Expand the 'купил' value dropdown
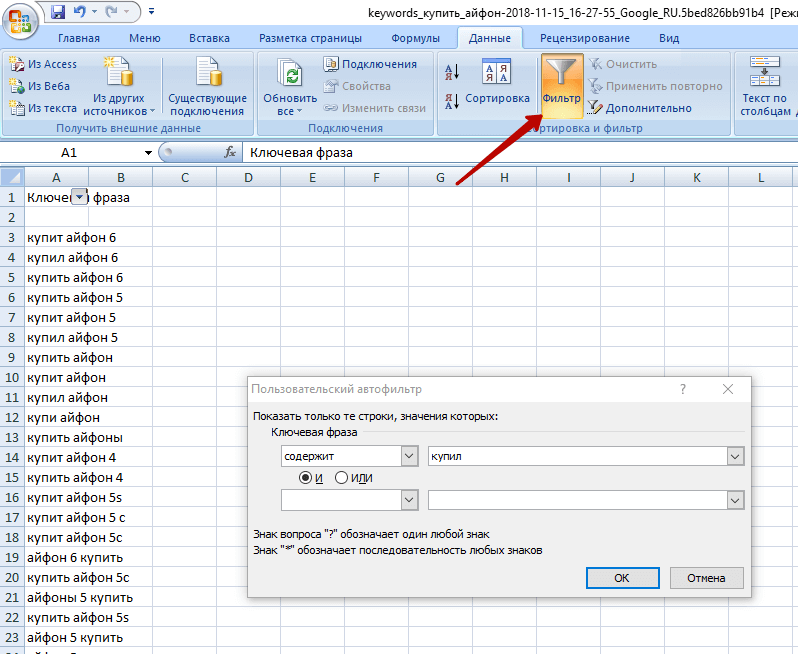The image size is (798, 654). click(736, 456)
